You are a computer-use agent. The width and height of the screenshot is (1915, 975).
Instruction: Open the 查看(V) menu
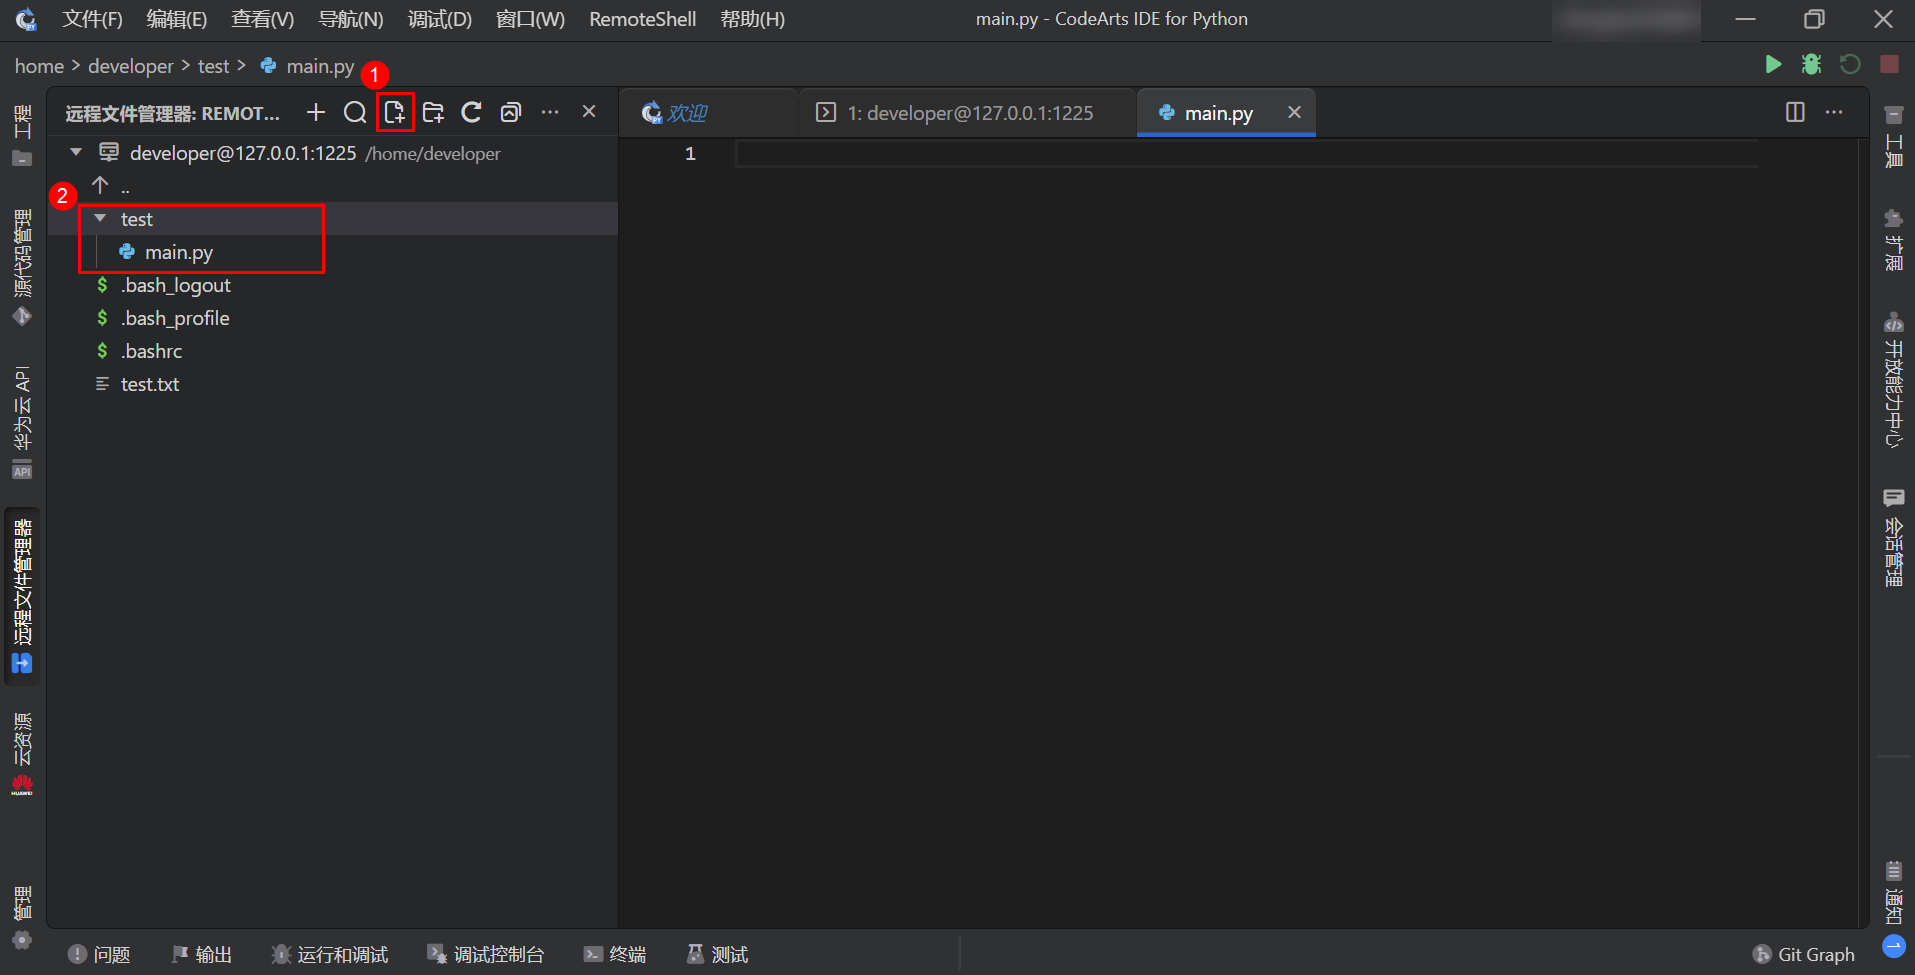(263, 19)
